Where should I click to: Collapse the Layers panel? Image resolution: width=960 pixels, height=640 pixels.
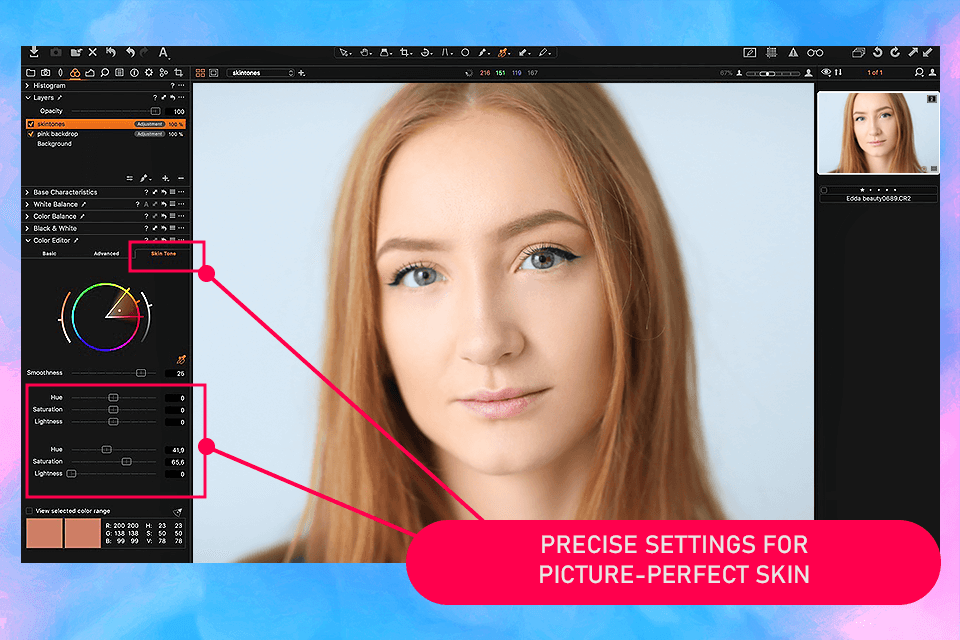[28, 97]
